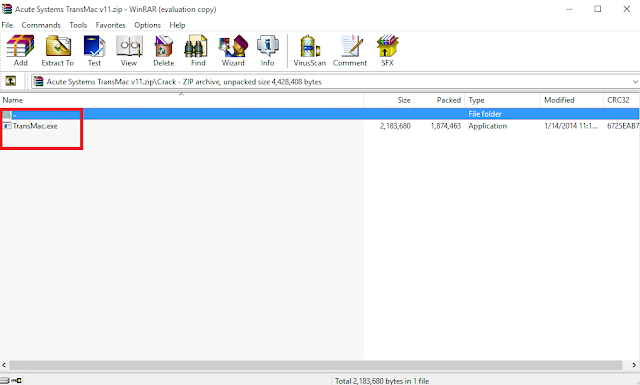This screenshot has width=640, height=385.
Task: Click the 1,874,463 packed value
Action: point(446,126)
